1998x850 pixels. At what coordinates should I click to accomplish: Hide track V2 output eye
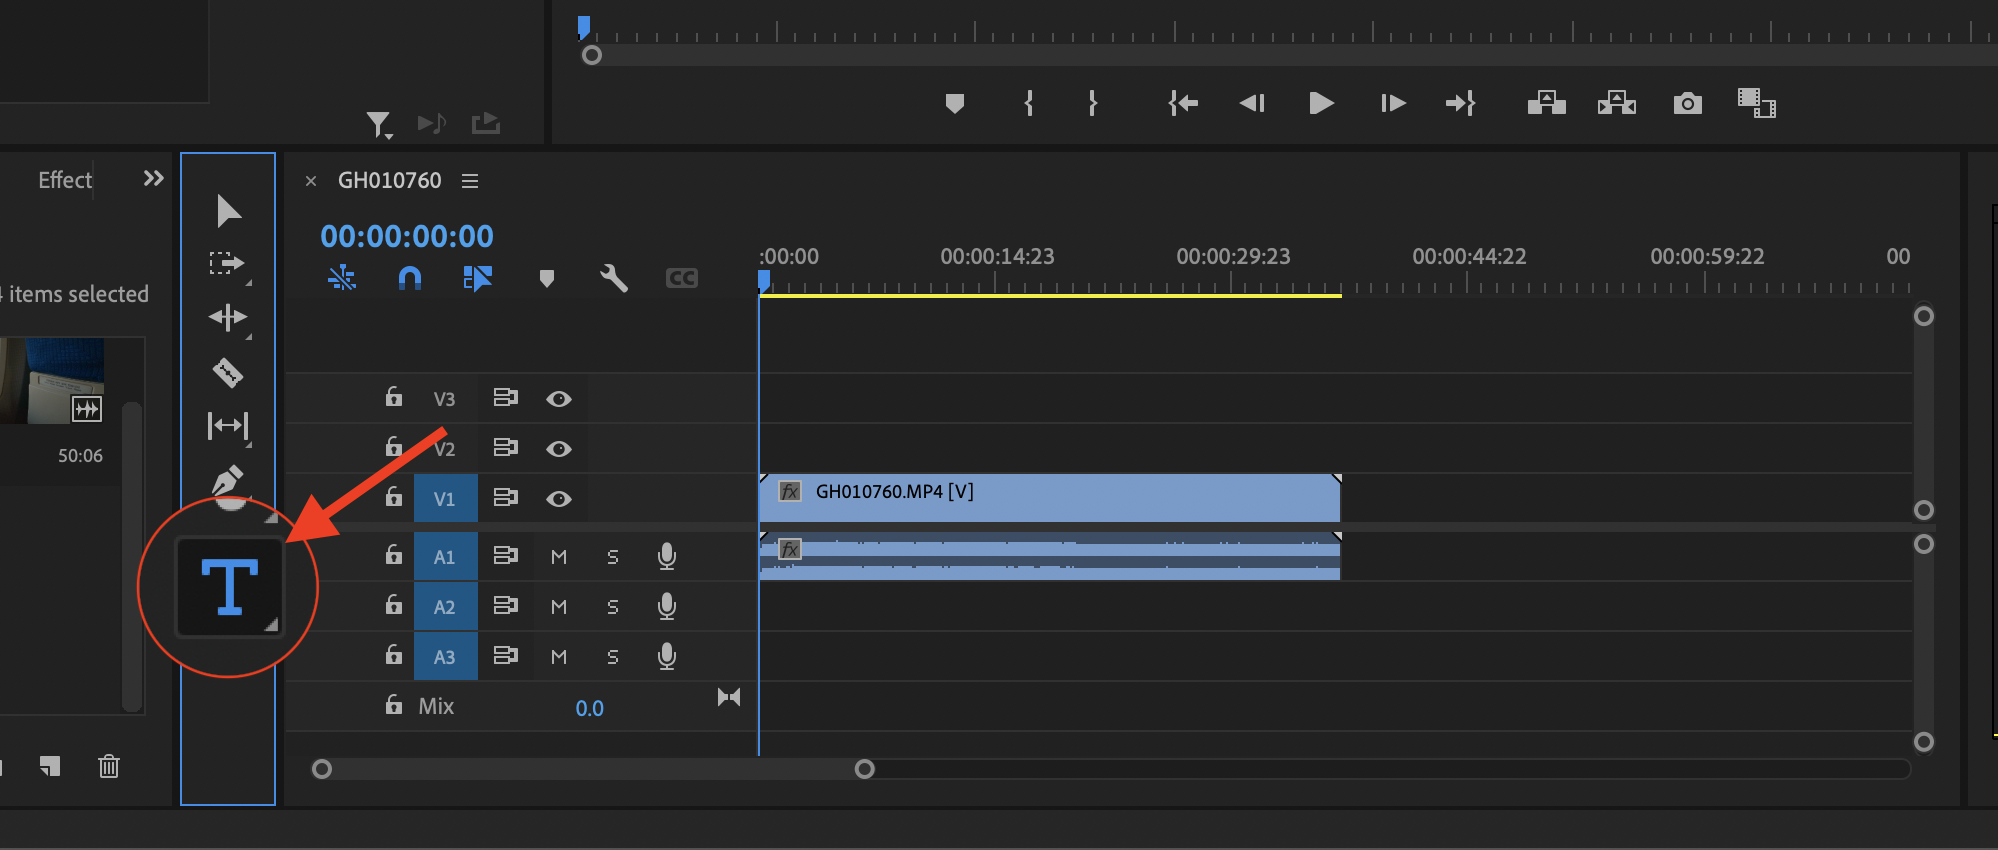(x=559, y=449)
